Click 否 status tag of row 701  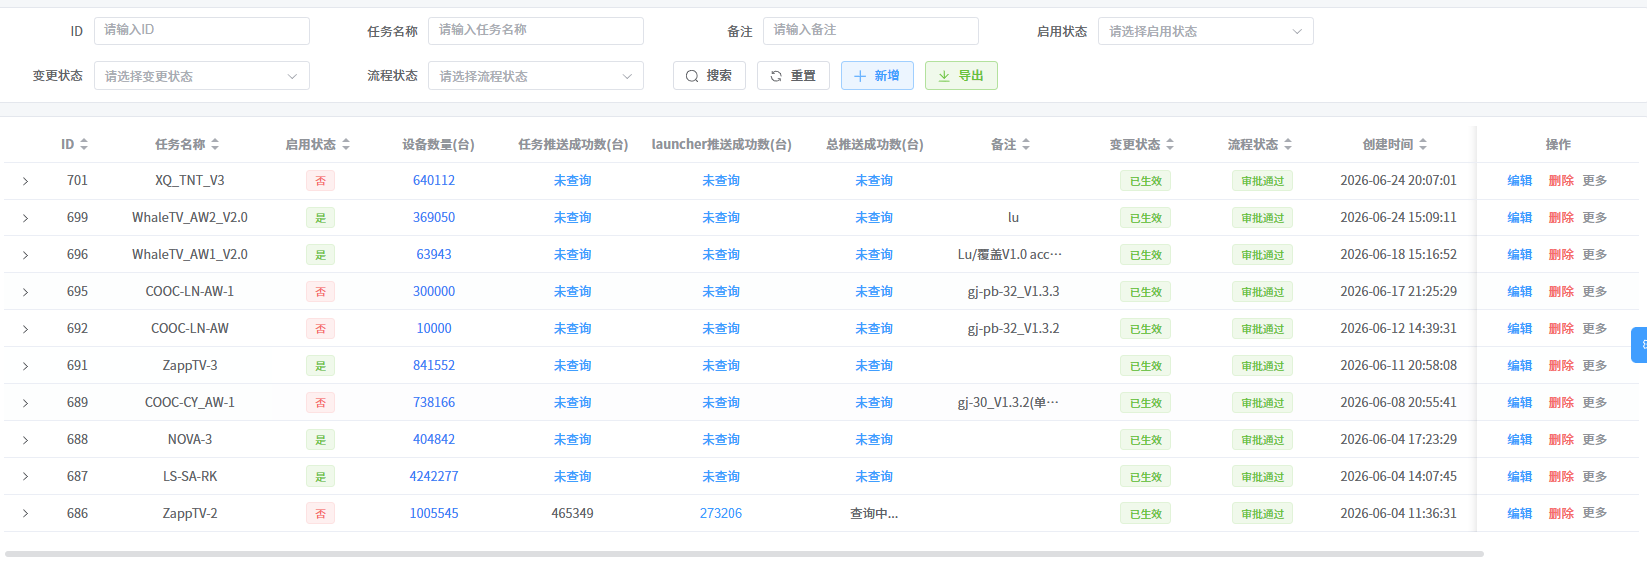[x=320, y=181]
